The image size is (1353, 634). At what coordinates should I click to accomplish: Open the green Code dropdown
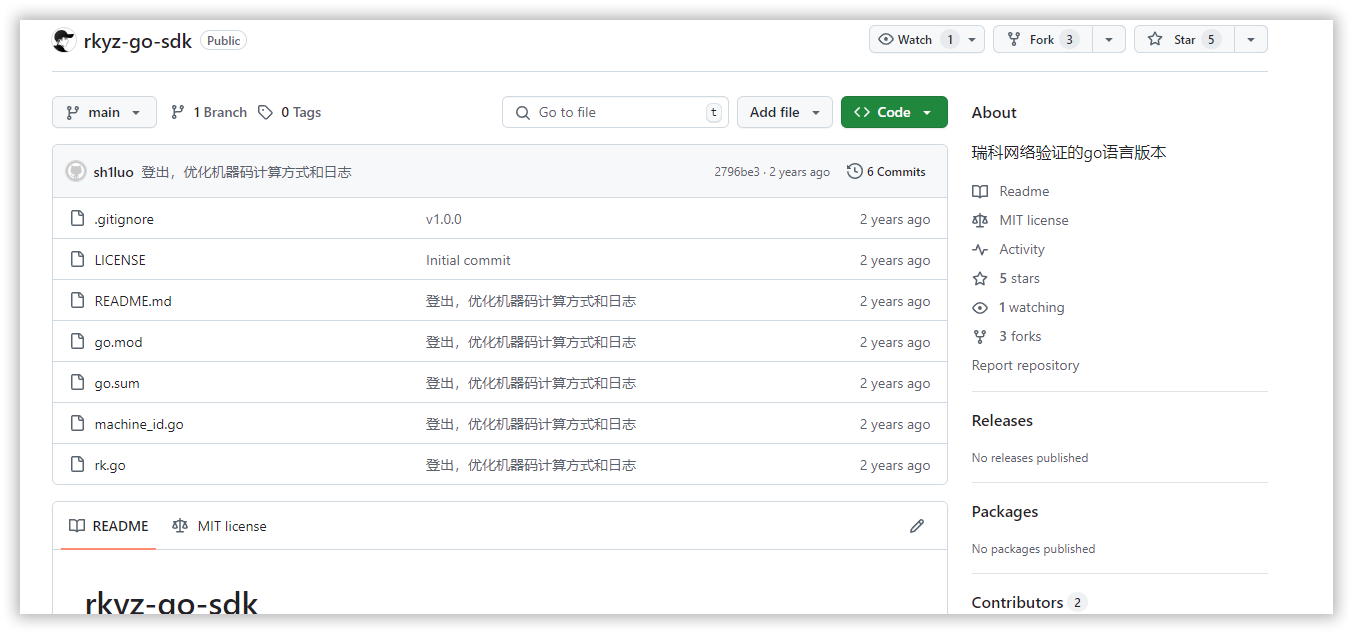894,112
